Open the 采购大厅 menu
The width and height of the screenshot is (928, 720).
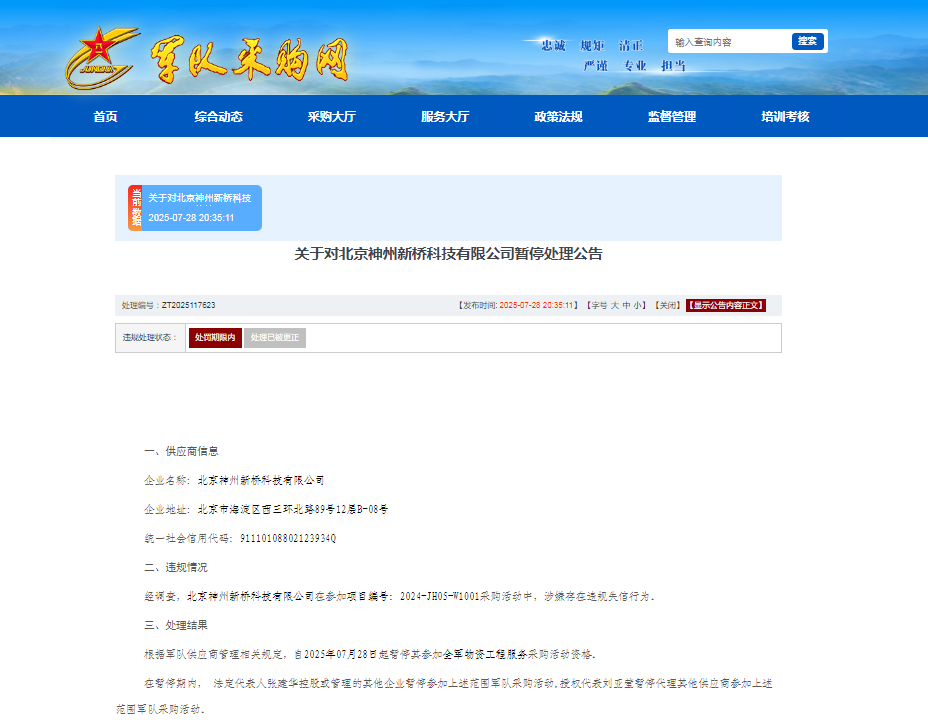(331, 117)
